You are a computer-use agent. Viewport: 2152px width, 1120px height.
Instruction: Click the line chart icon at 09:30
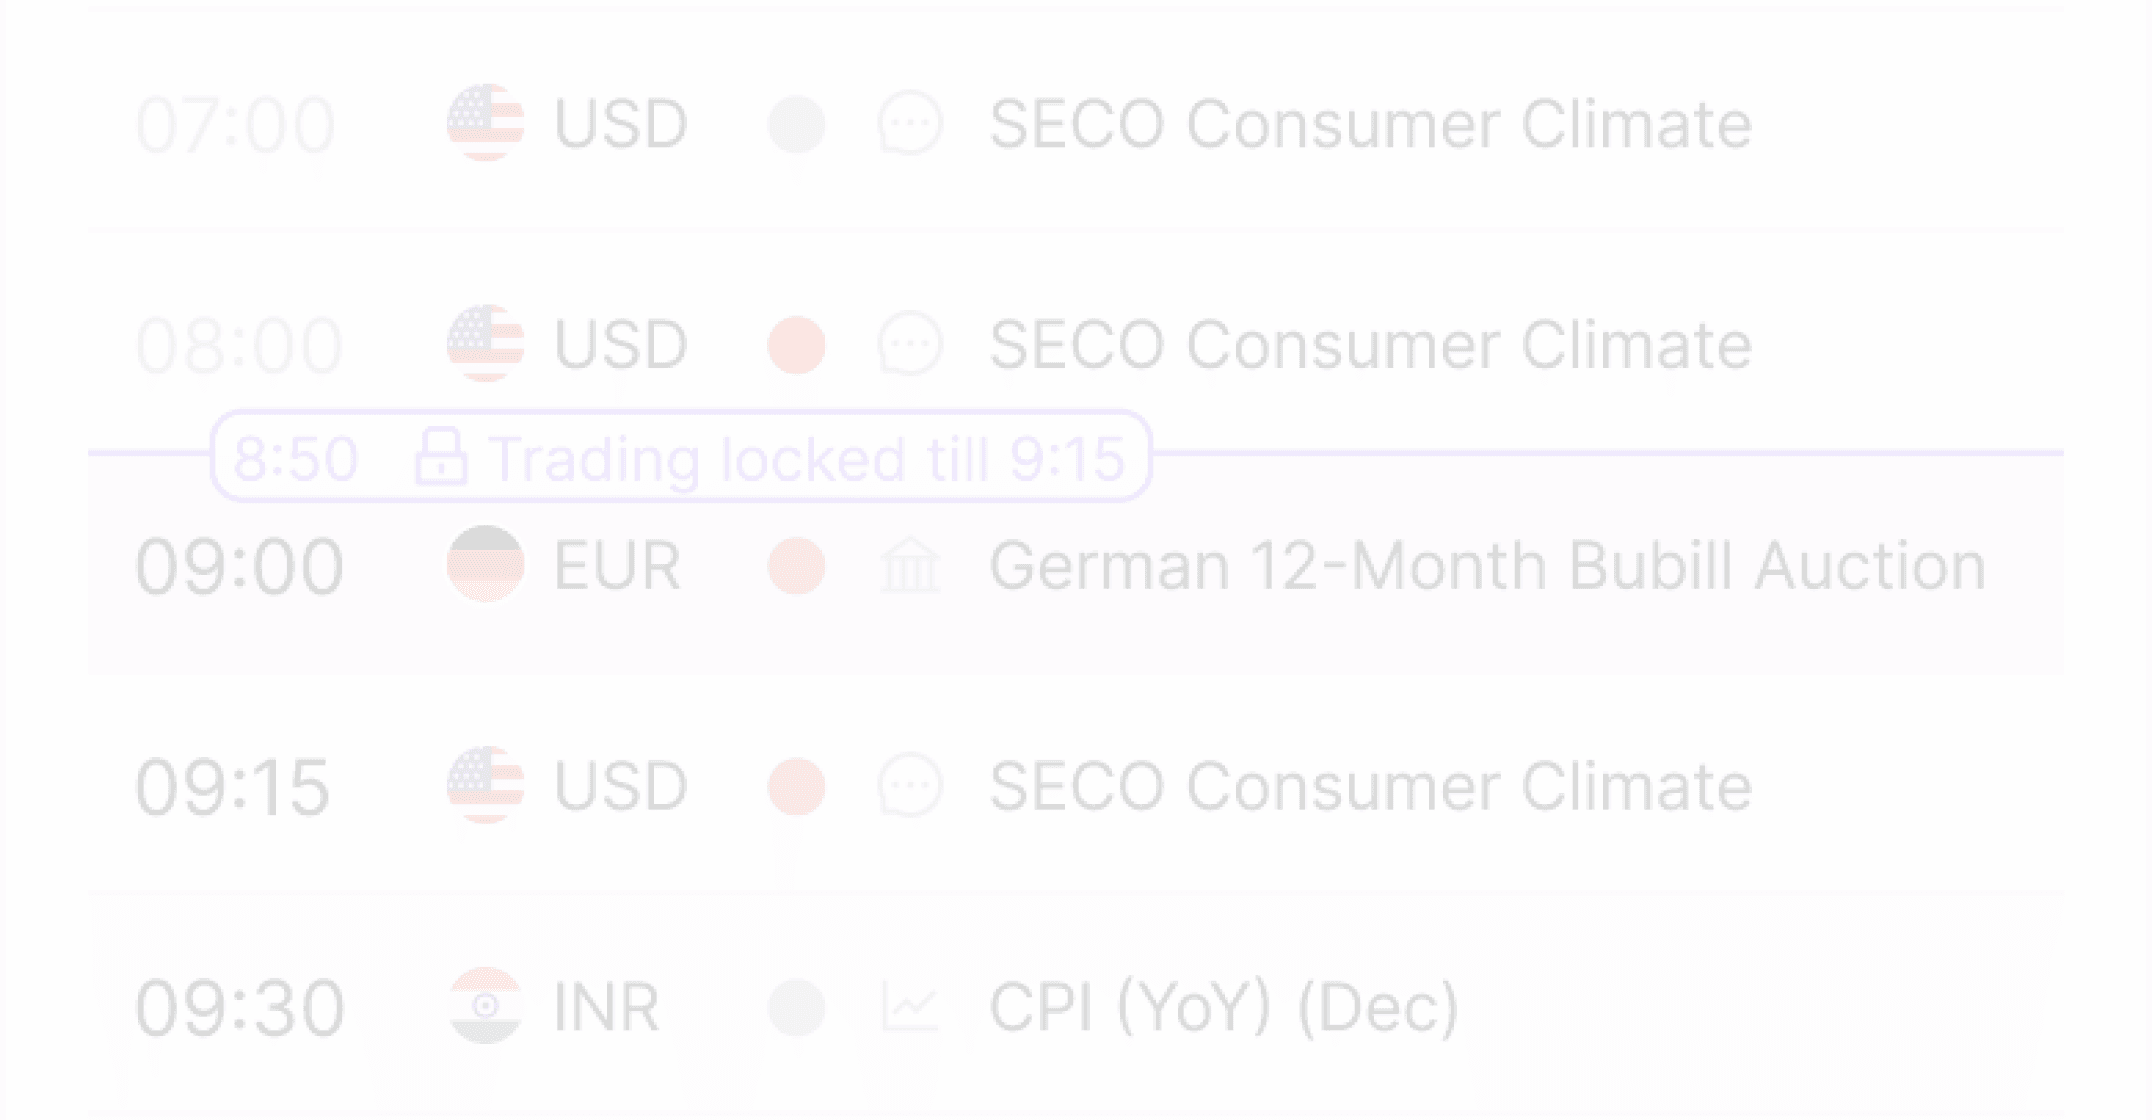pyautogui.click(x=910, y=1006)
